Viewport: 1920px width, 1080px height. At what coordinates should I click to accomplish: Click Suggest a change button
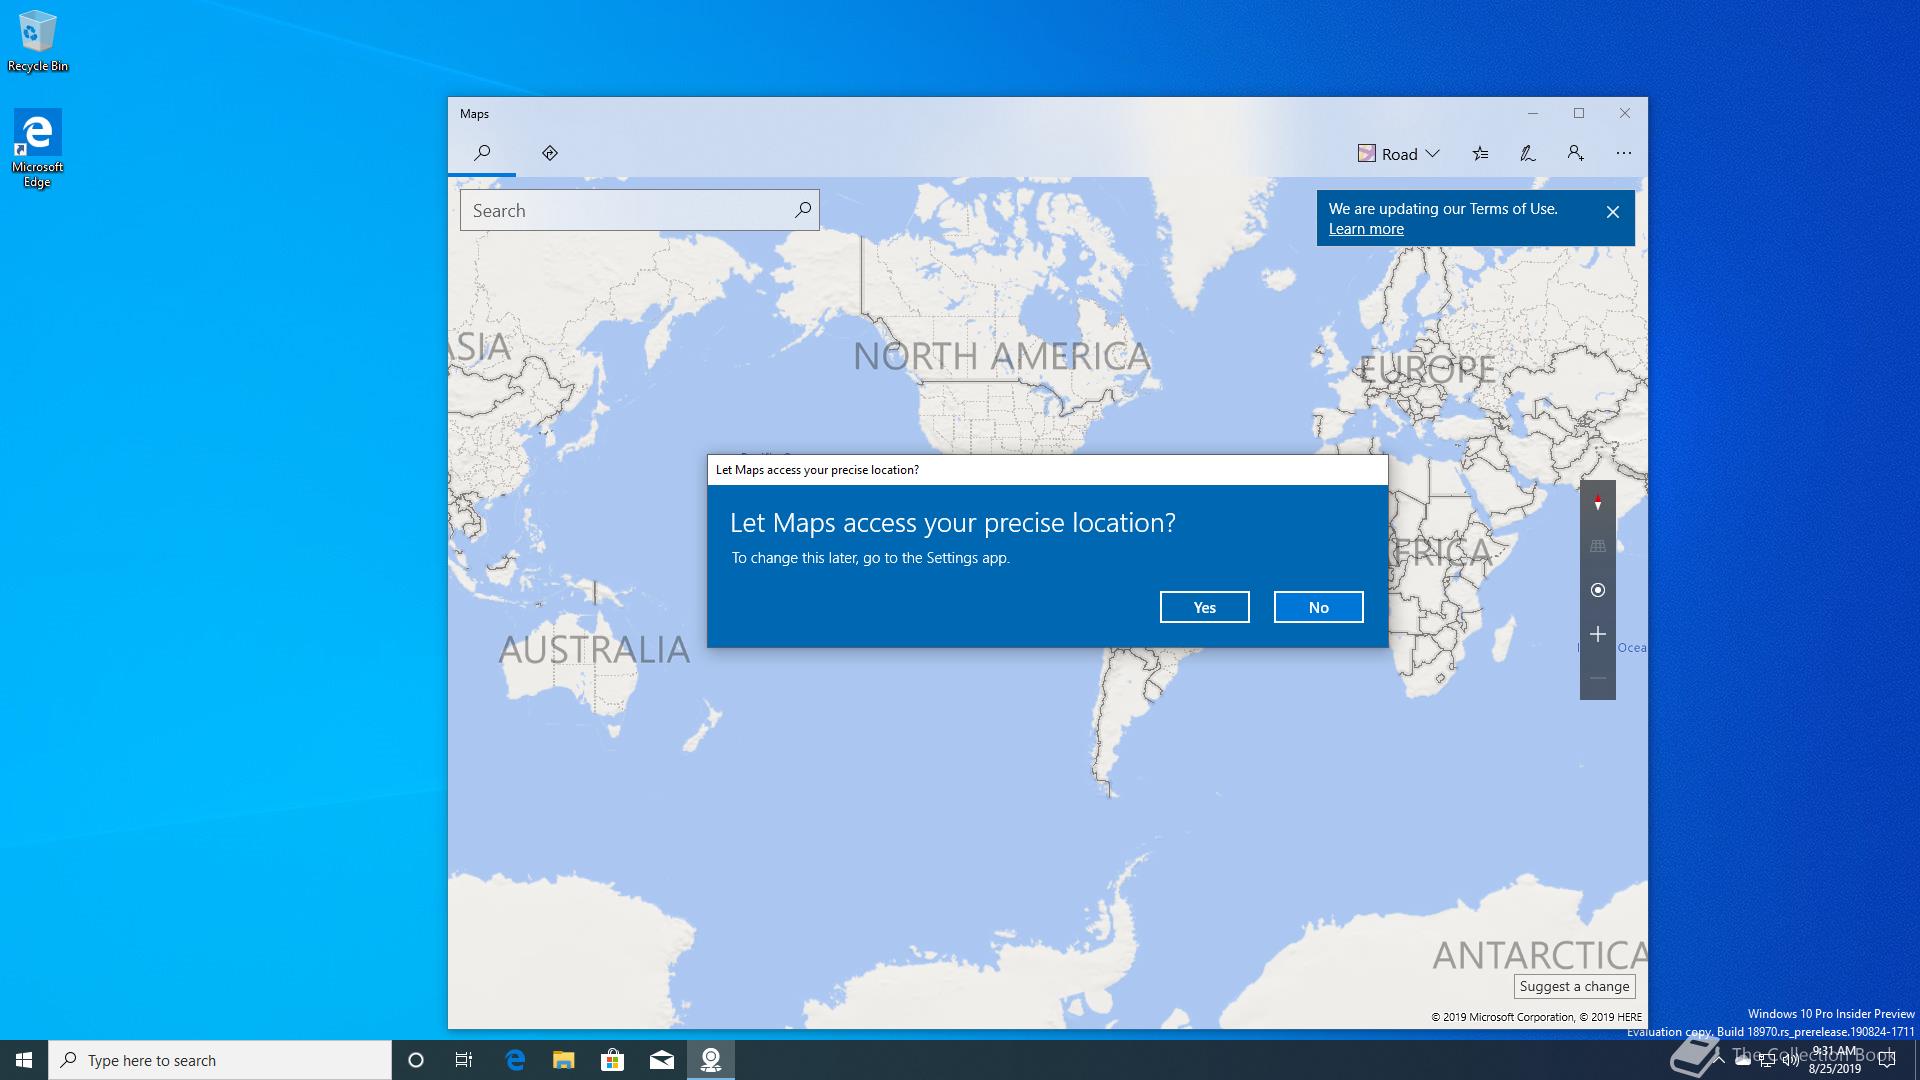(1574, 986)
